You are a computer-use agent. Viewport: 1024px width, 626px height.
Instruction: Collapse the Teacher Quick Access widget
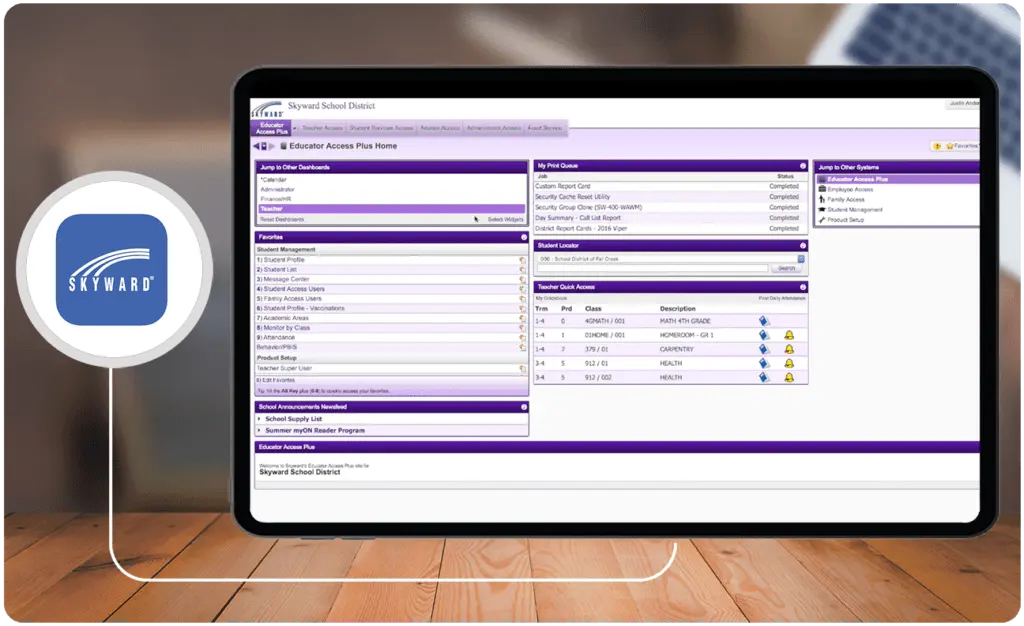coord(803,287)
